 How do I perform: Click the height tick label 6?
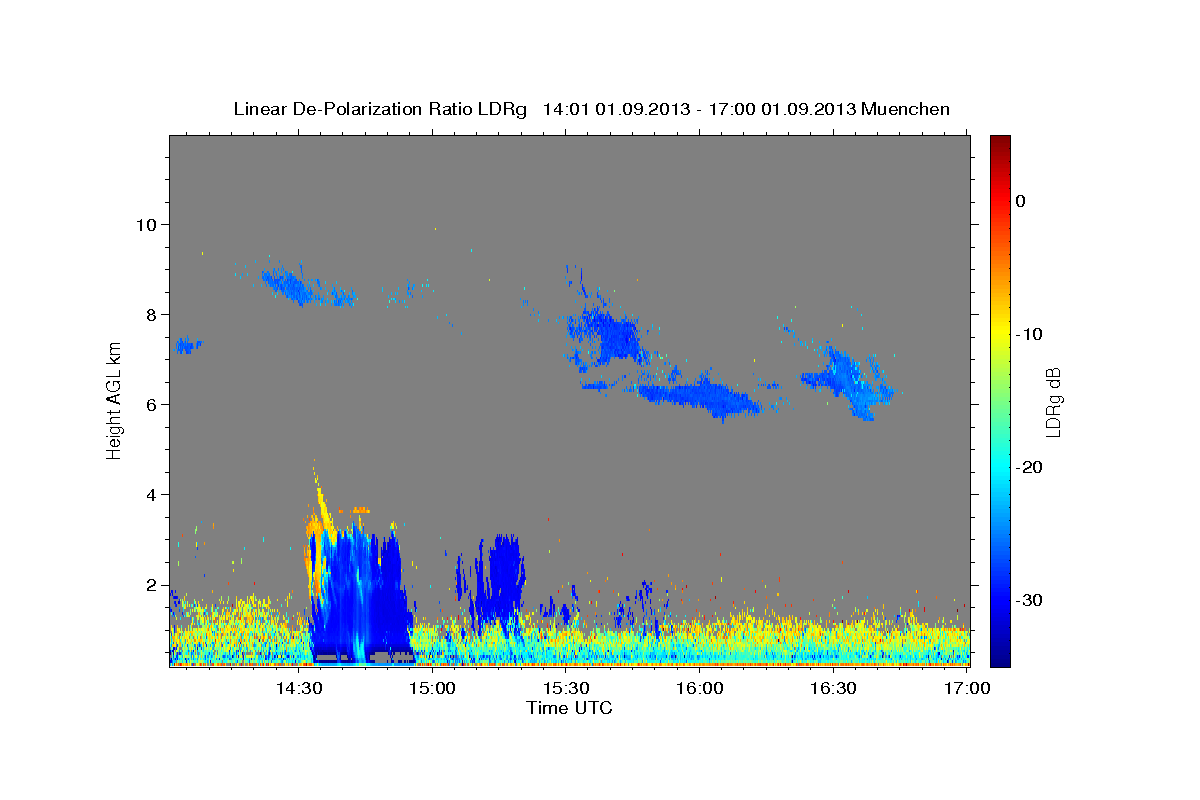[152, 404]
